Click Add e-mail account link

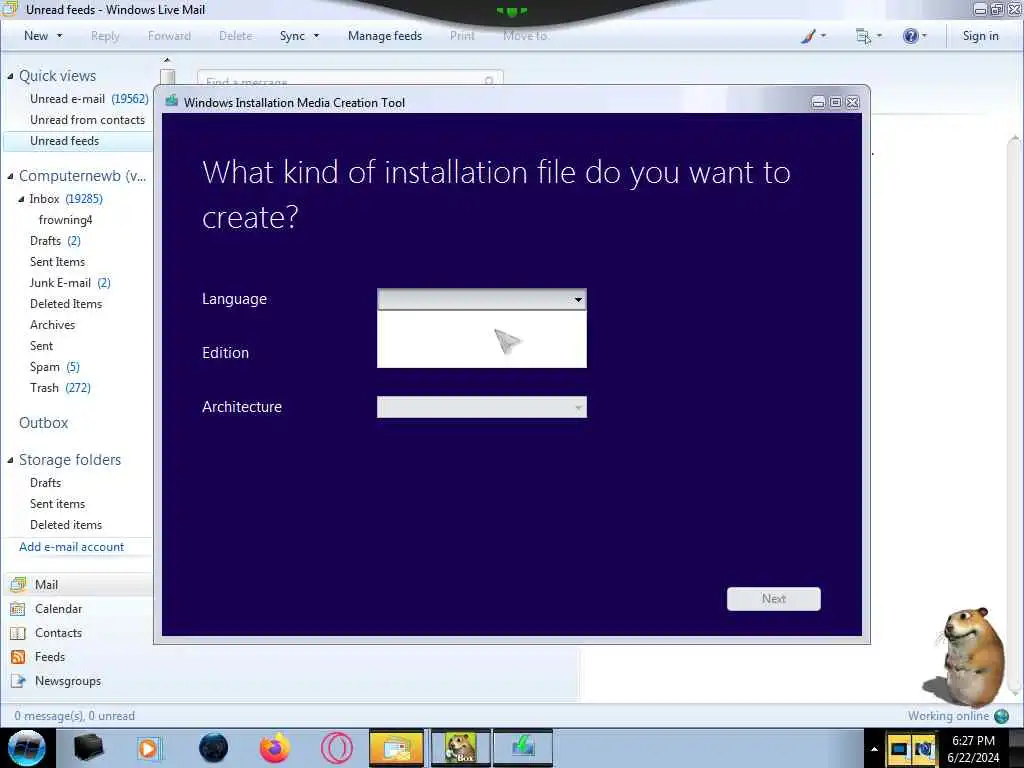(x=71, y=547)
